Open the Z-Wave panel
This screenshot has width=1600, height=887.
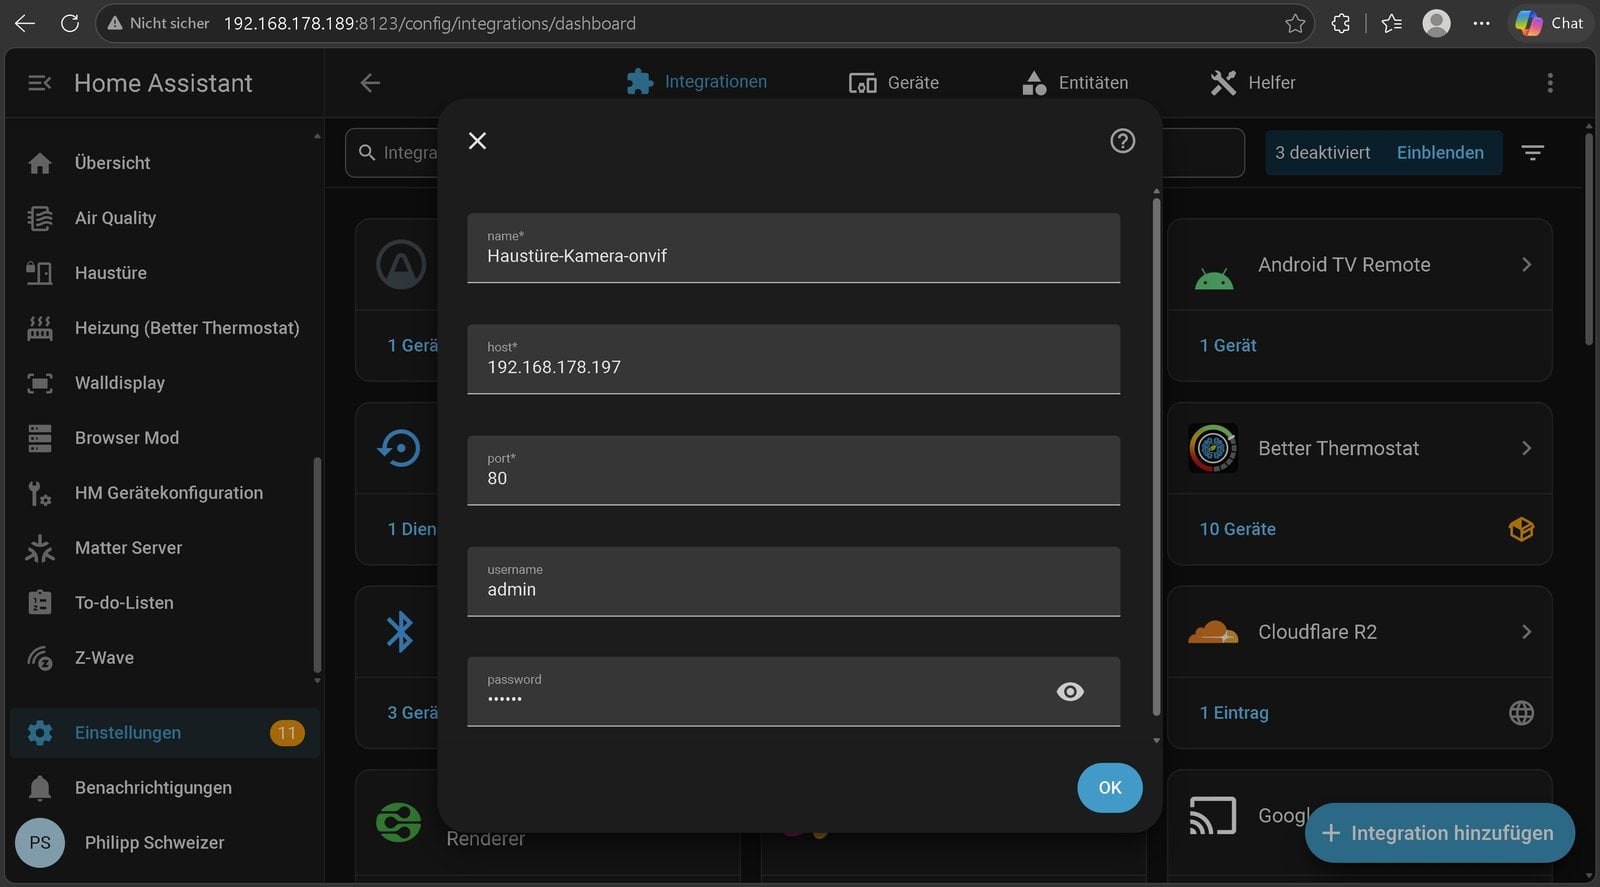click(x=165, y=658)
